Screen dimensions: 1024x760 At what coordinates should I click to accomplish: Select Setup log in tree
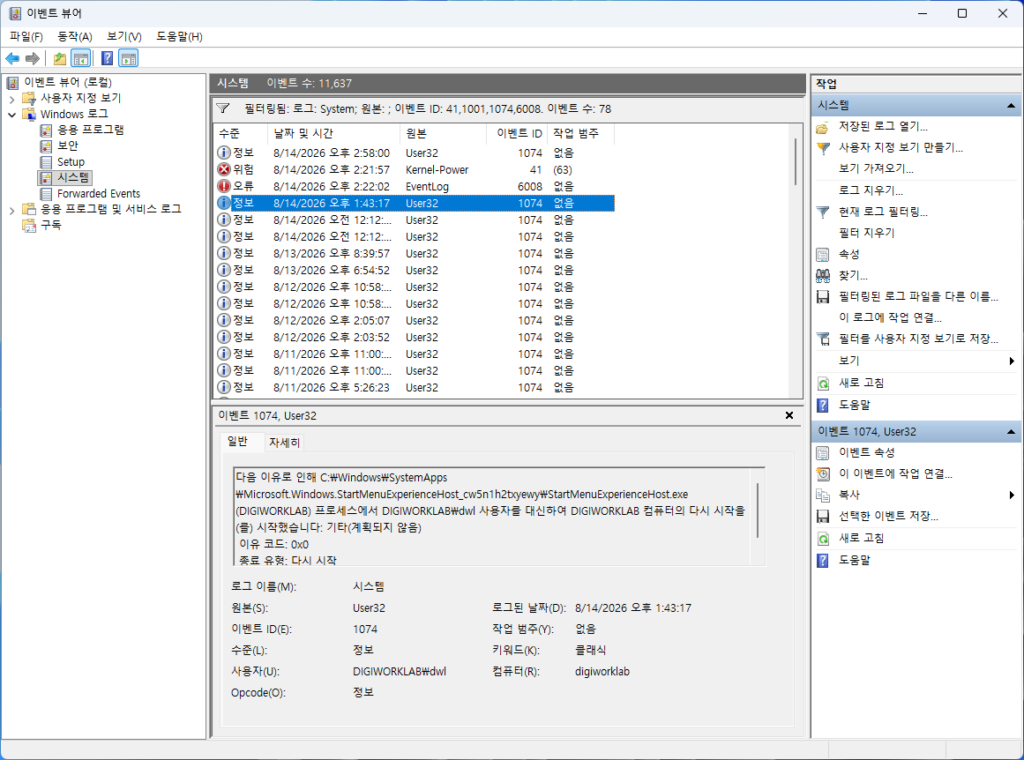[x=71, y=162]
